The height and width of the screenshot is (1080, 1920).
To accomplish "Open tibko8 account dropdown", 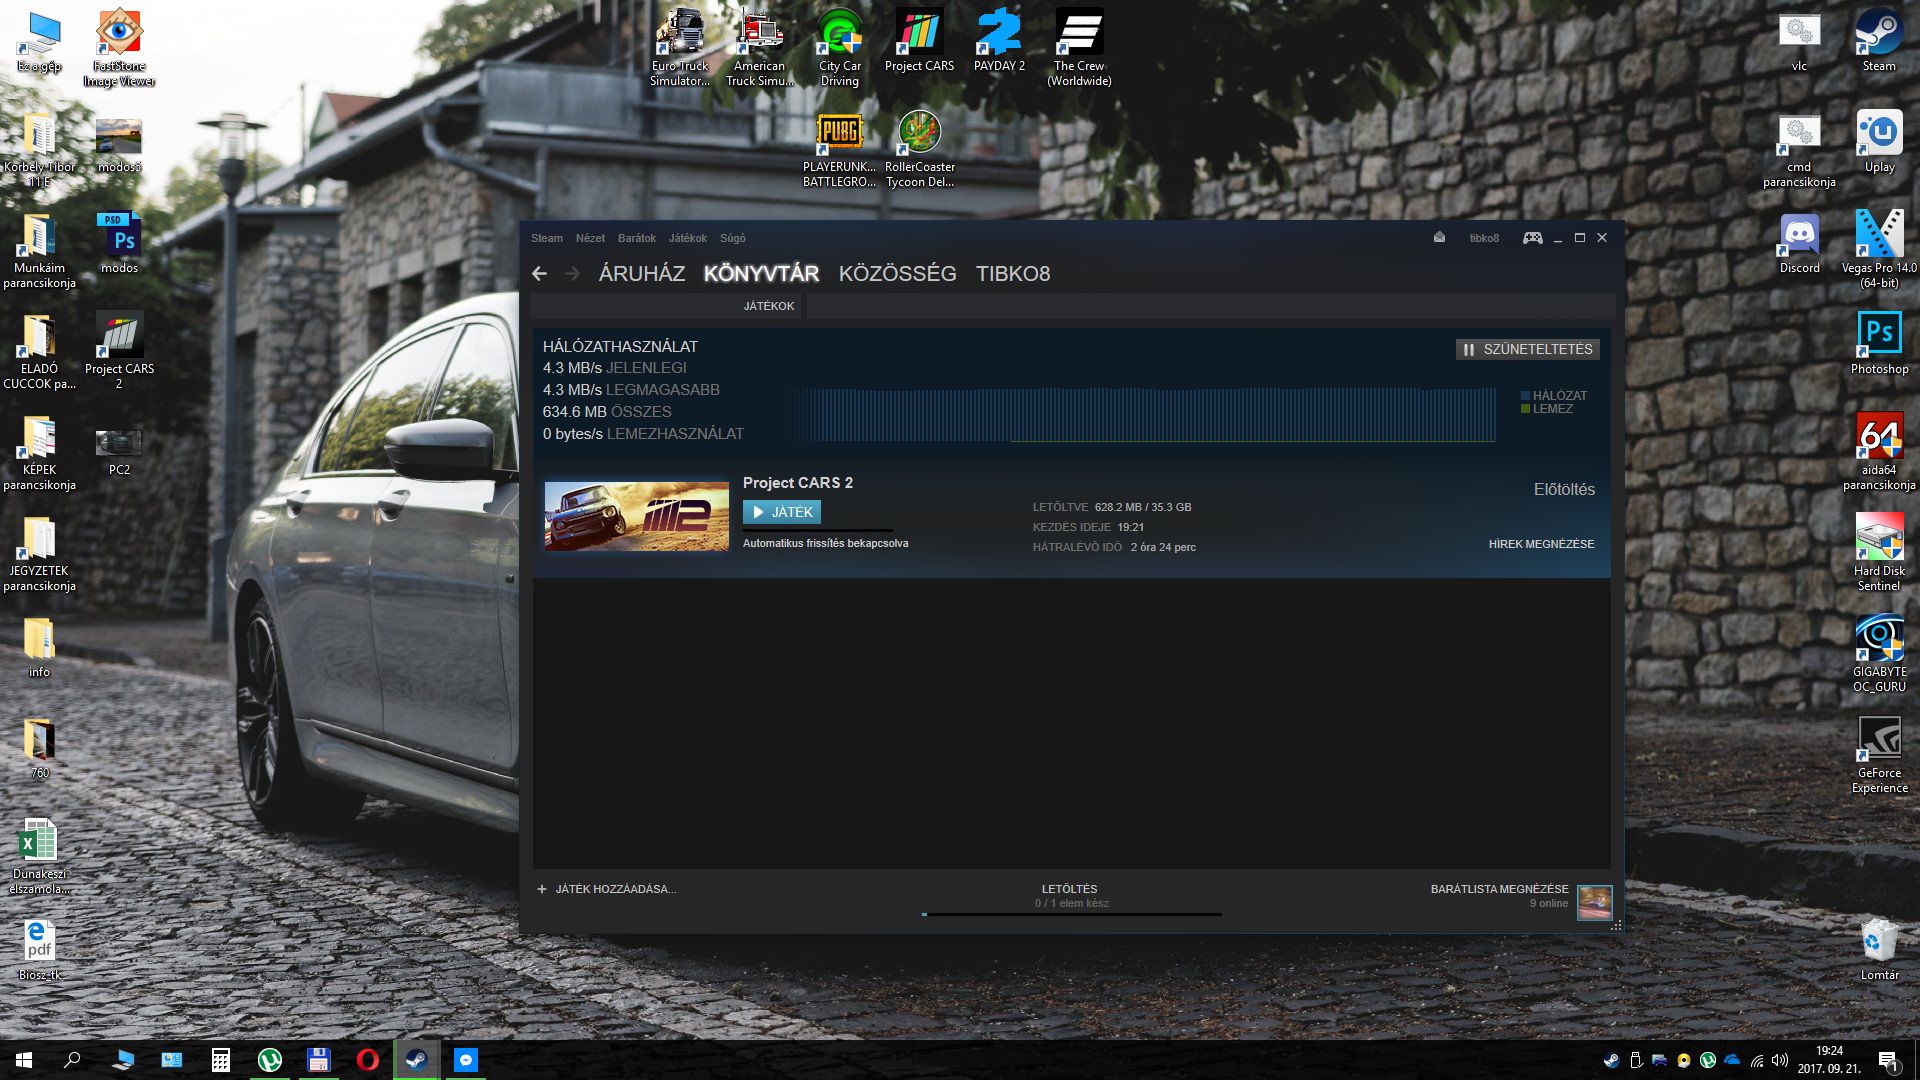I will tap(1484, 238).
